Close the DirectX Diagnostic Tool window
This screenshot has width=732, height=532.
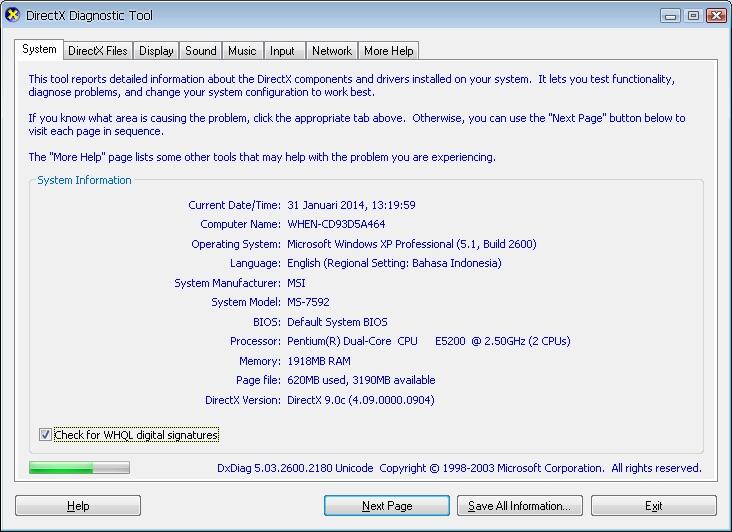point(716,15)
